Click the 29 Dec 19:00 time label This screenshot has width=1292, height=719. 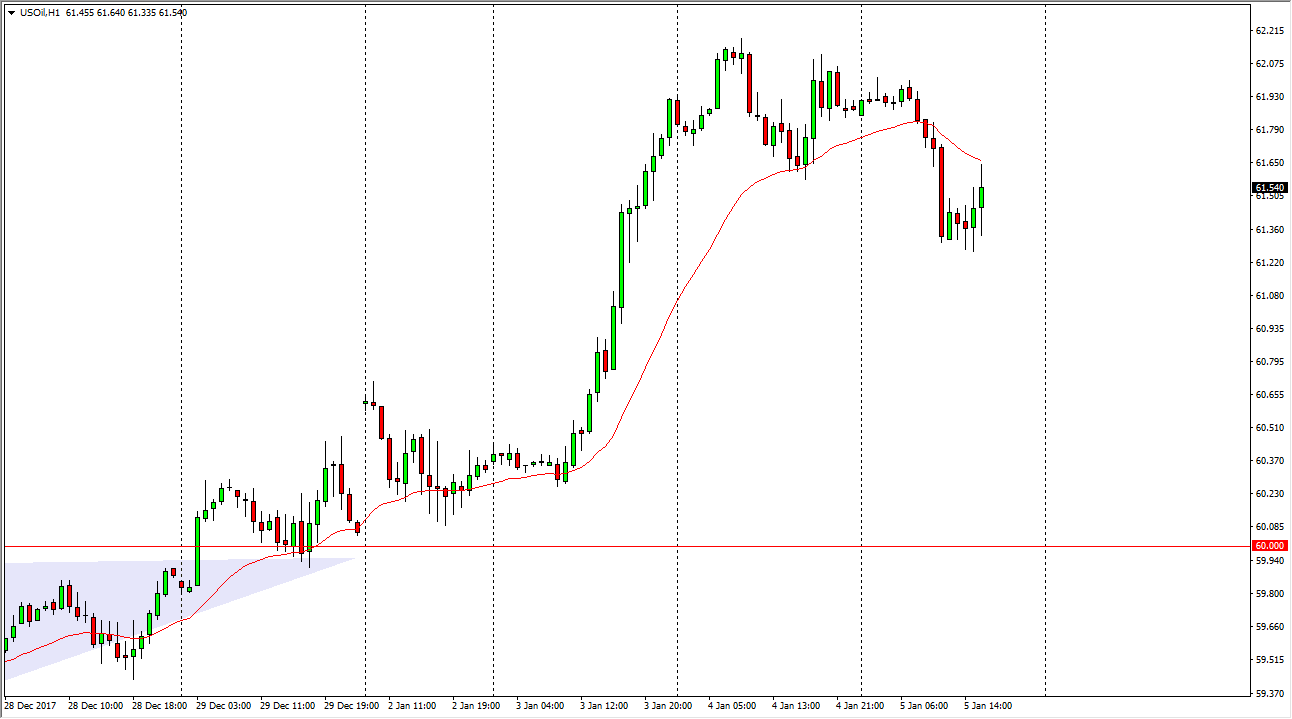[350, 706]
